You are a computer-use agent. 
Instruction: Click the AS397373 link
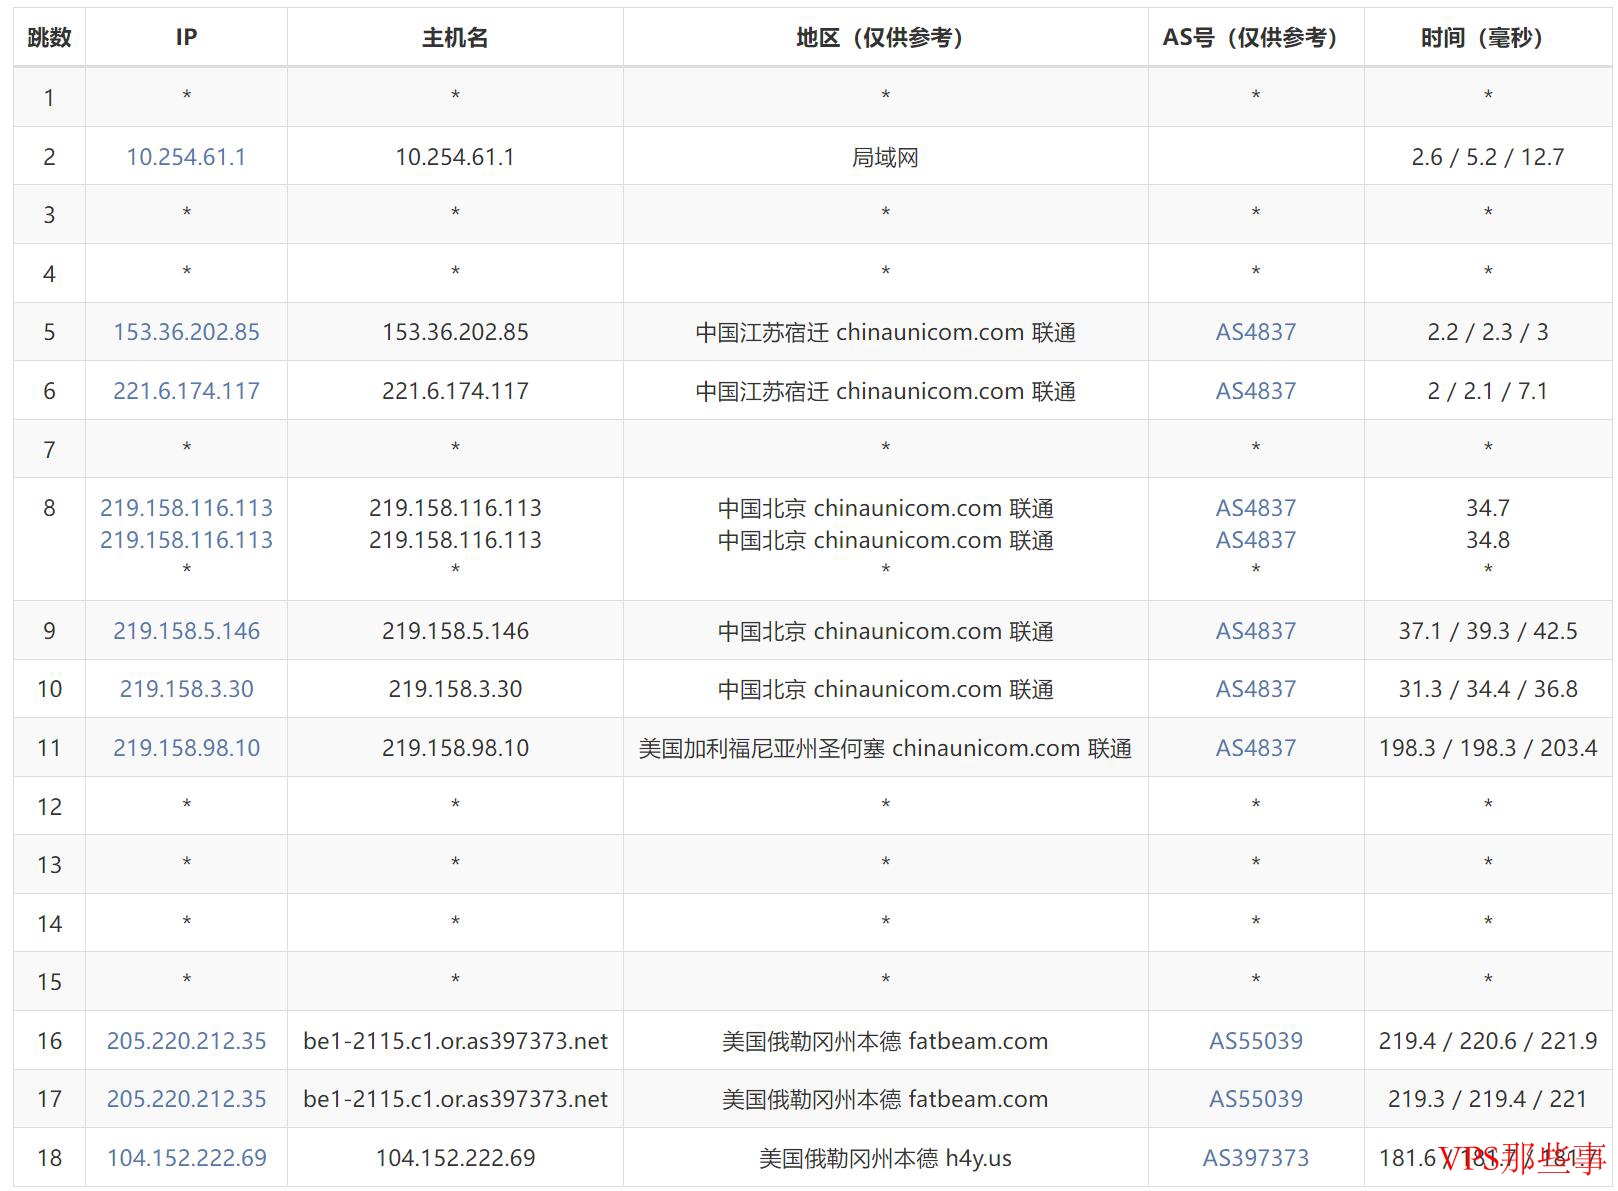click(x=1255, y=1158)
